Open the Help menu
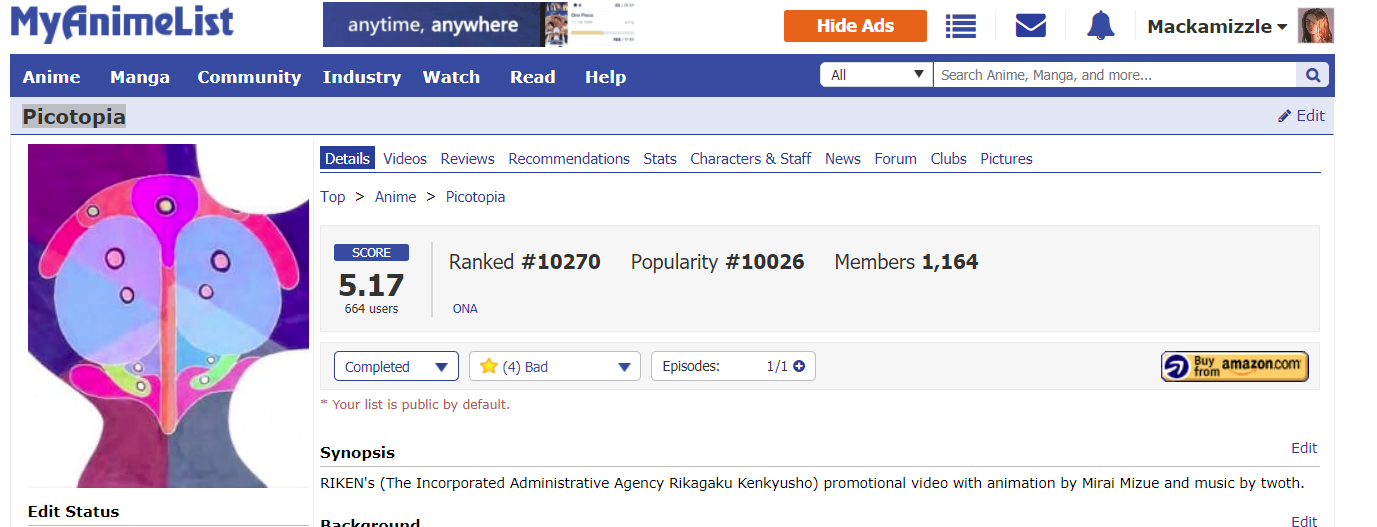This screenshot has width=1377, height=527. [x=605, y=77]
